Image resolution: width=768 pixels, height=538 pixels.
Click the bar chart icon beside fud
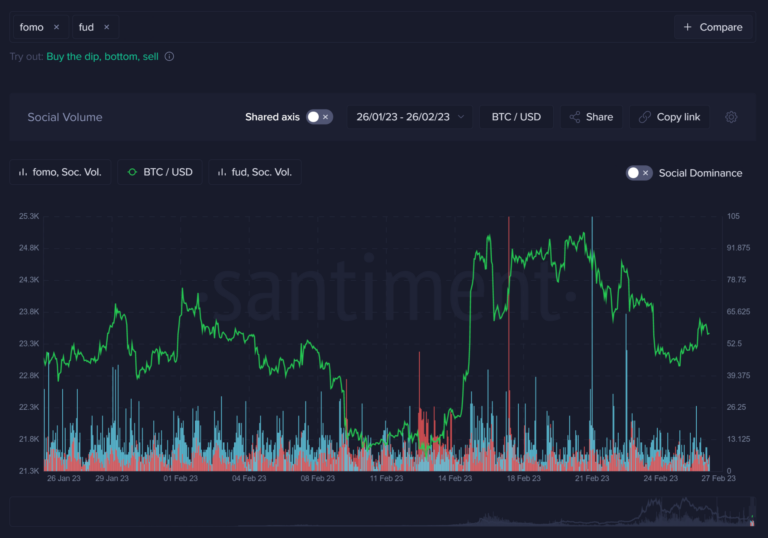pos(222,172)
